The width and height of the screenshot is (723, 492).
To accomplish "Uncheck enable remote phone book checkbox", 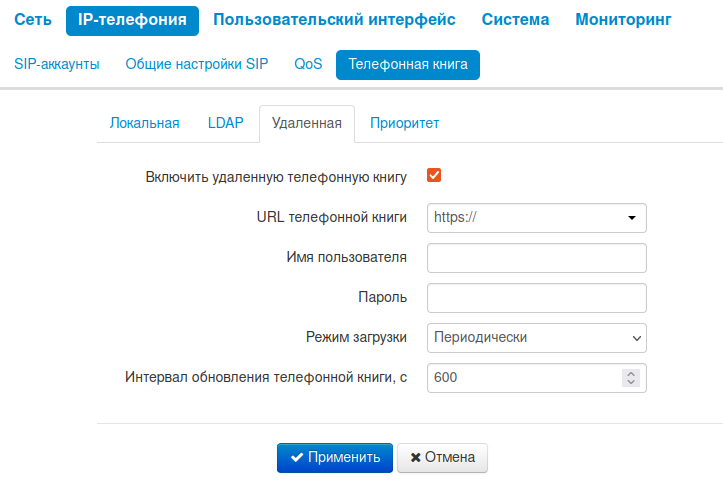I will [434, 176].
